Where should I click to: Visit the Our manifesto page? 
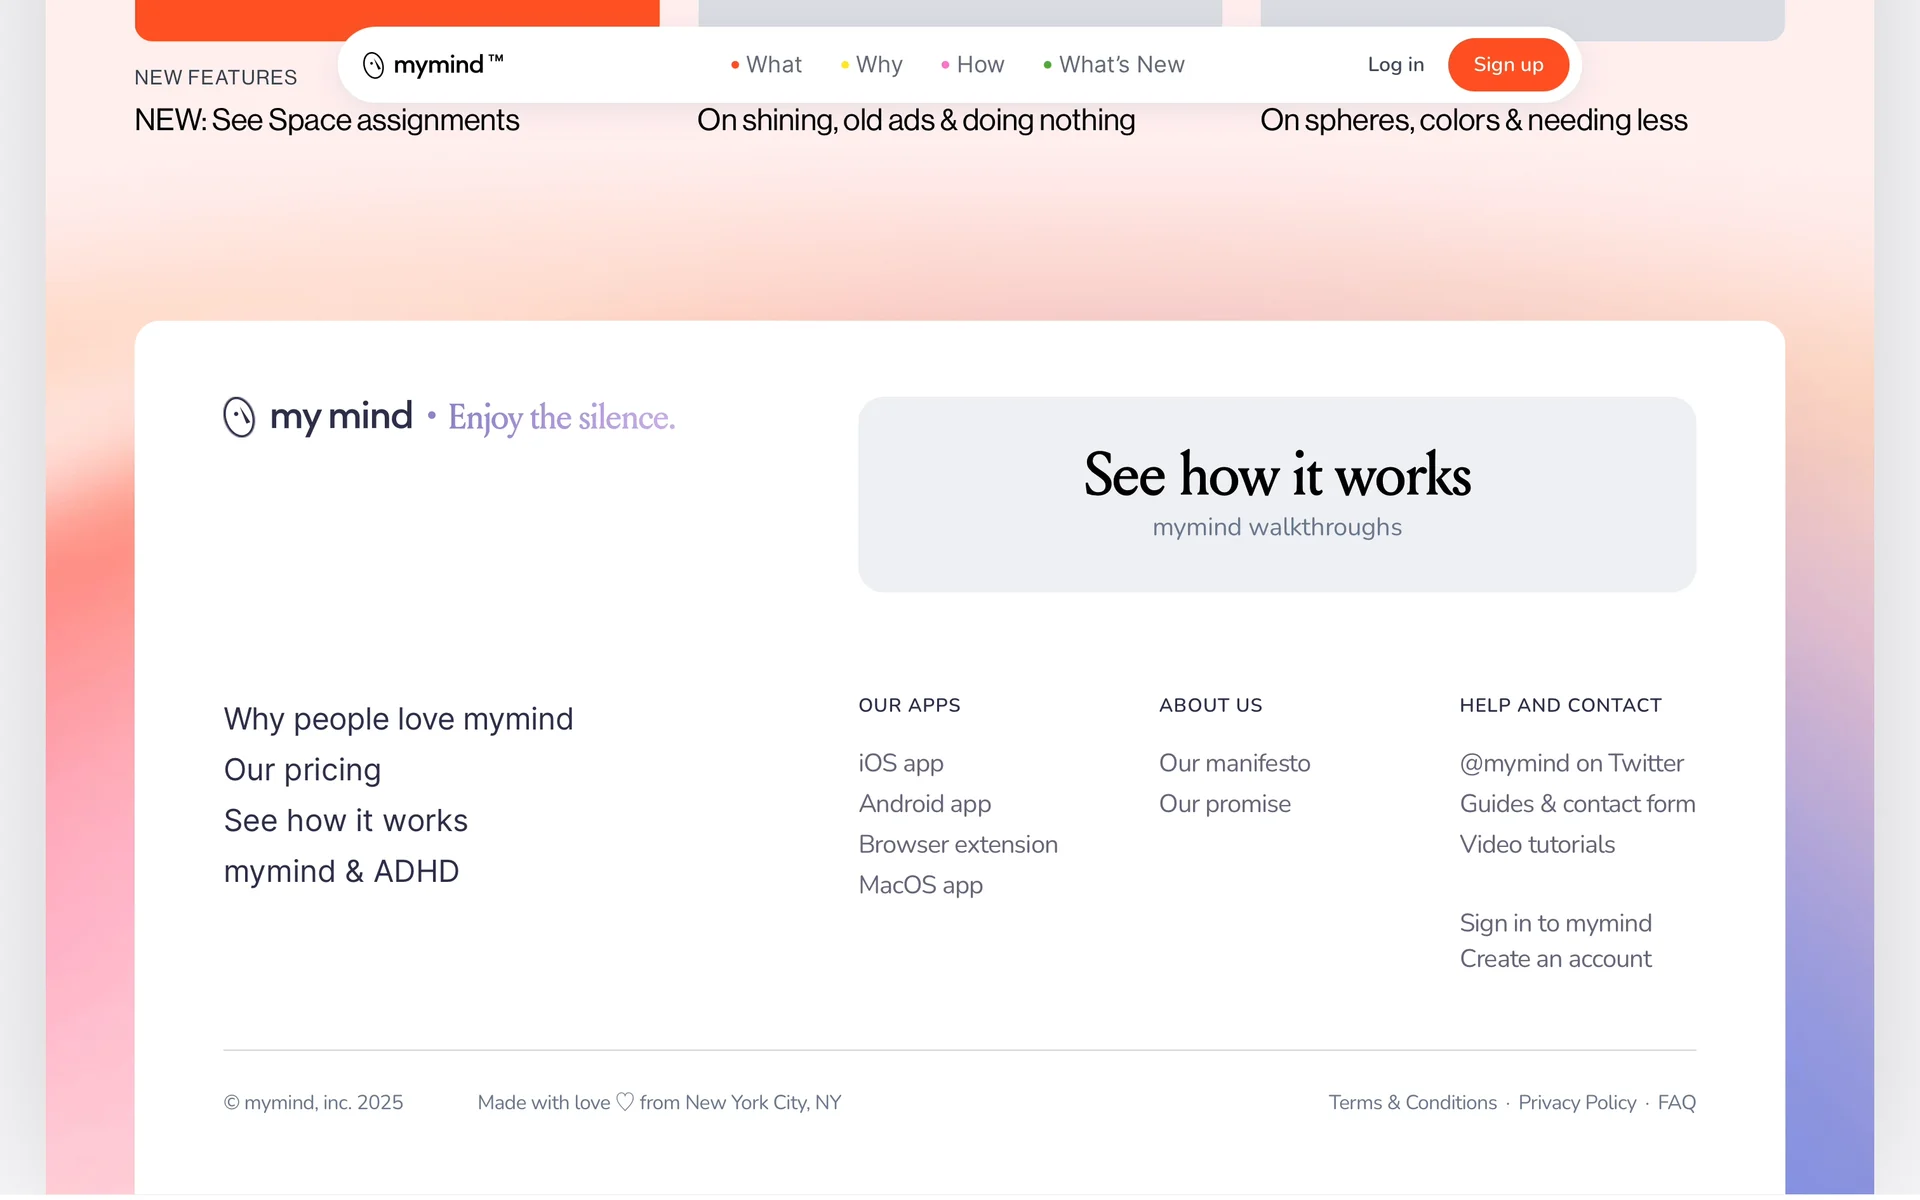1234,763
